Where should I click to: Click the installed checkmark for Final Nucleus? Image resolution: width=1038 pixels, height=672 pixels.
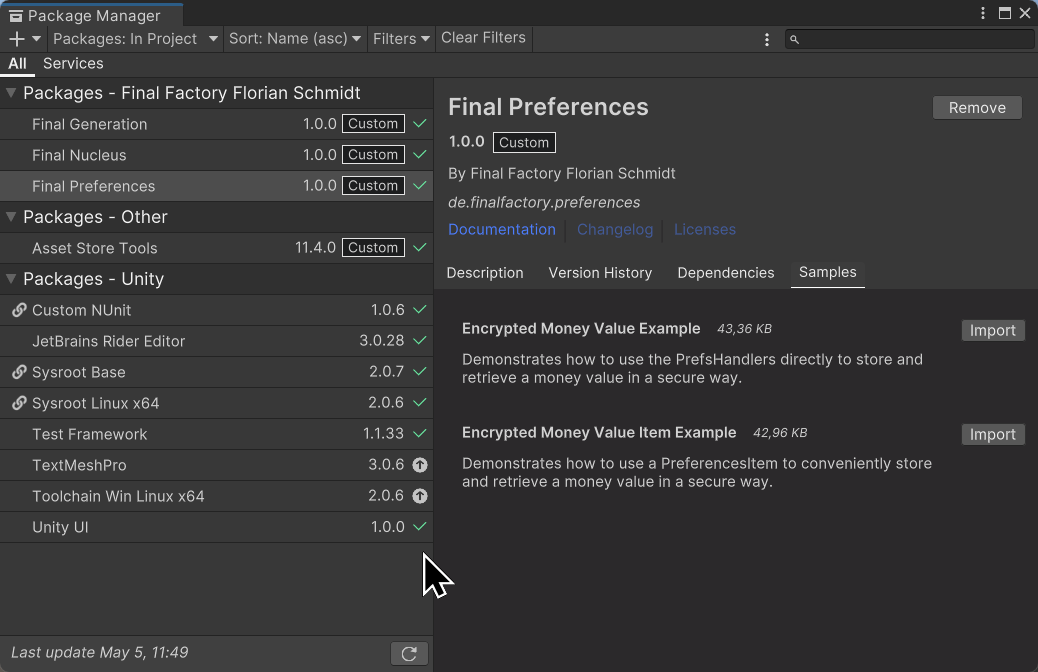tap(420, 154)
